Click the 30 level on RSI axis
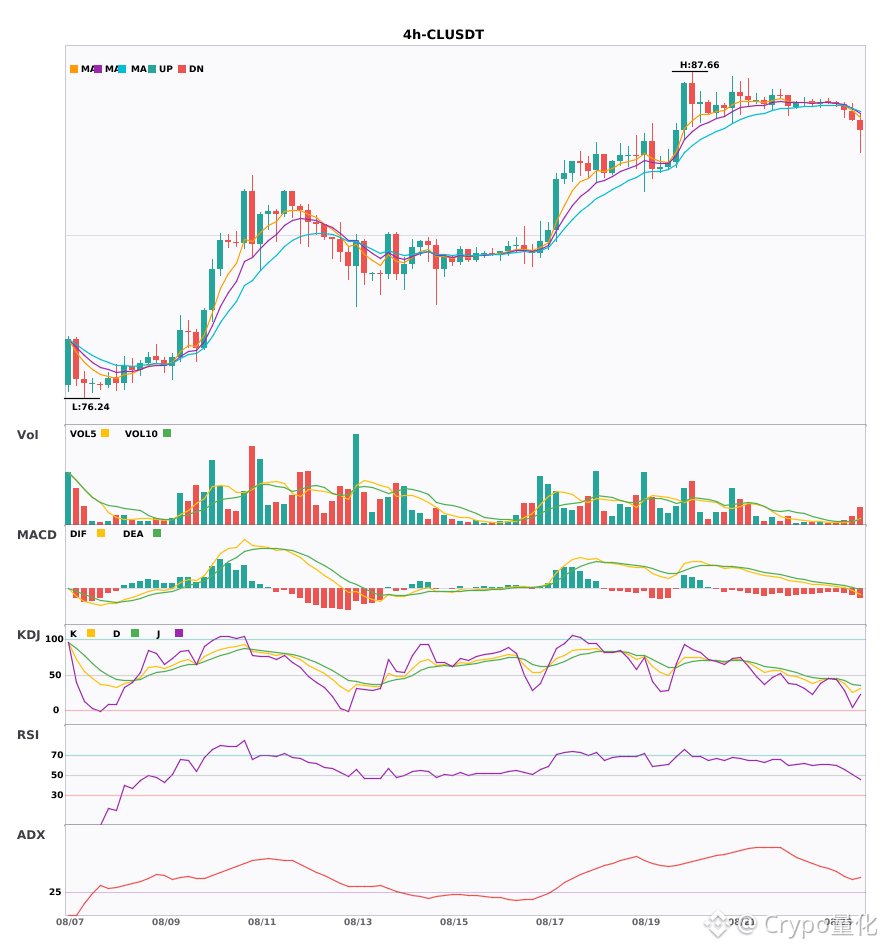This screenshot has width=885, height=950. (x=57, y=795)
